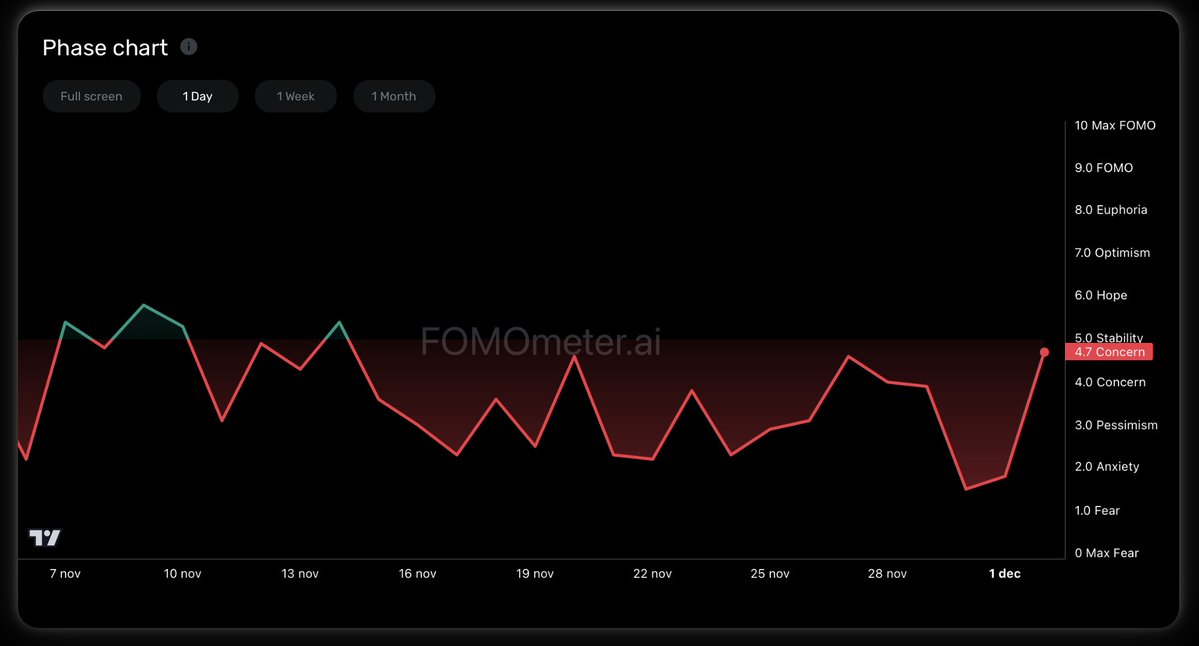Select the 1 Day timeframe
The height and width of the screenshot is (646, 1199).
[197, 95]
